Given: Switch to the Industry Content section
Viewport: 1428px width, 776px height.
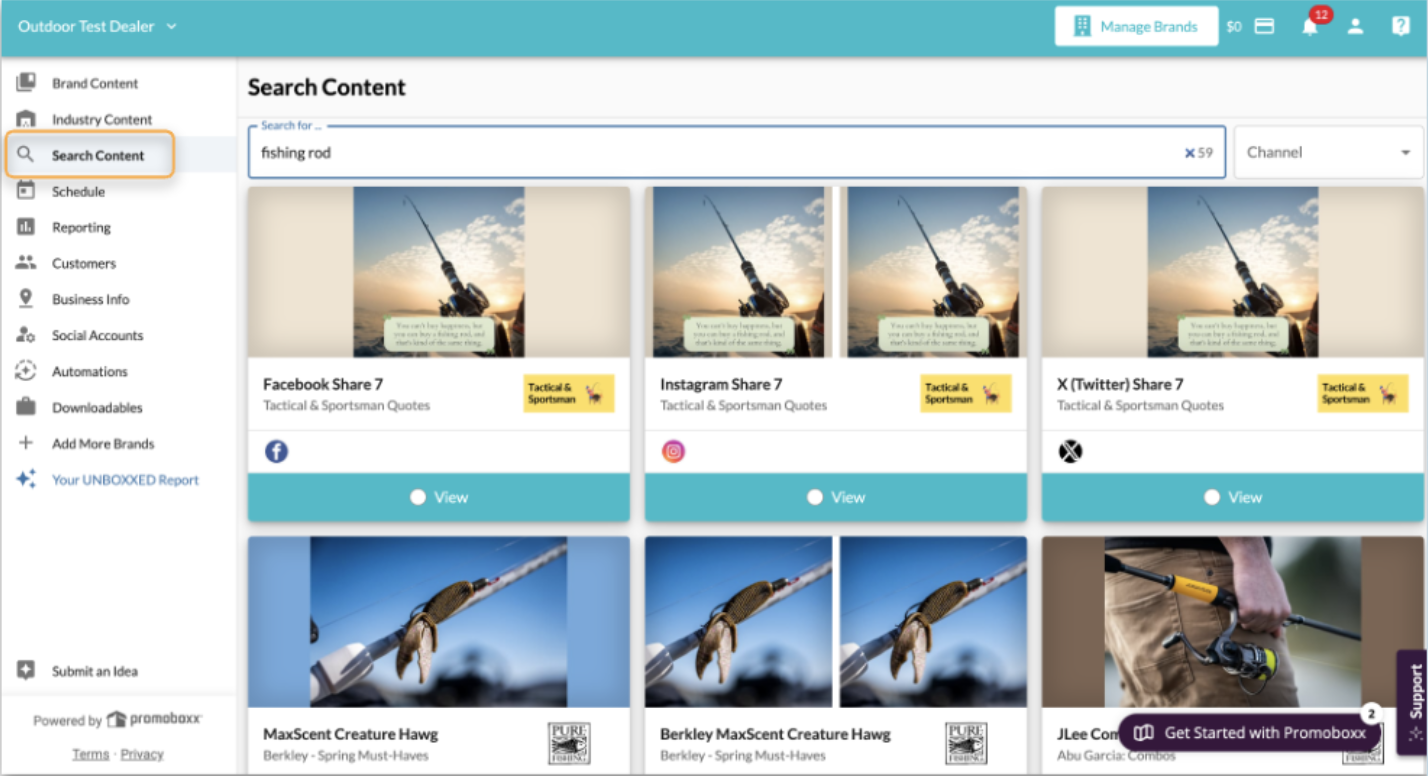Looking at the screenshot, I should 101,119.
